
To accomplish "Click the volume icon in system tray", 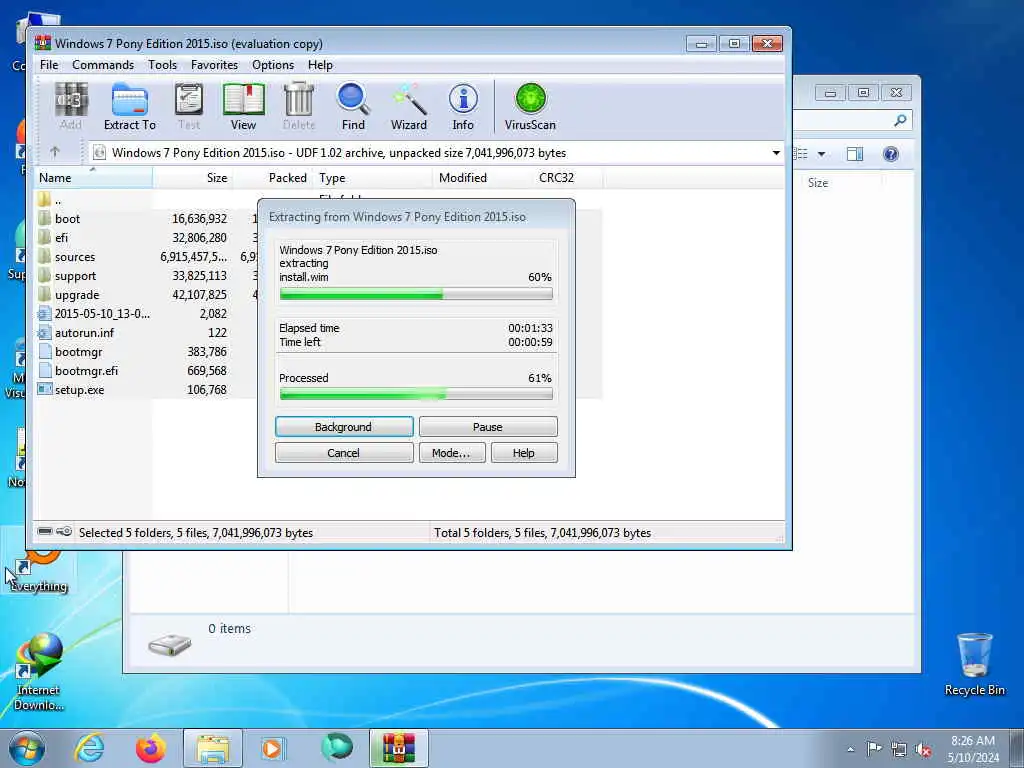I will pos(923,749).
